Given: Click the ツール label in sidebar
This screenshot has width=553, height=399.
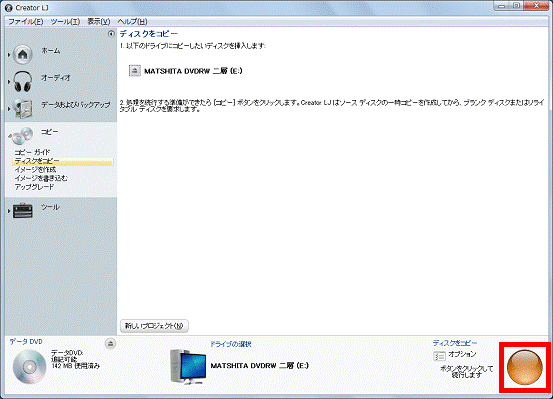Looking at the screenshot, I should tap(50, 207).
